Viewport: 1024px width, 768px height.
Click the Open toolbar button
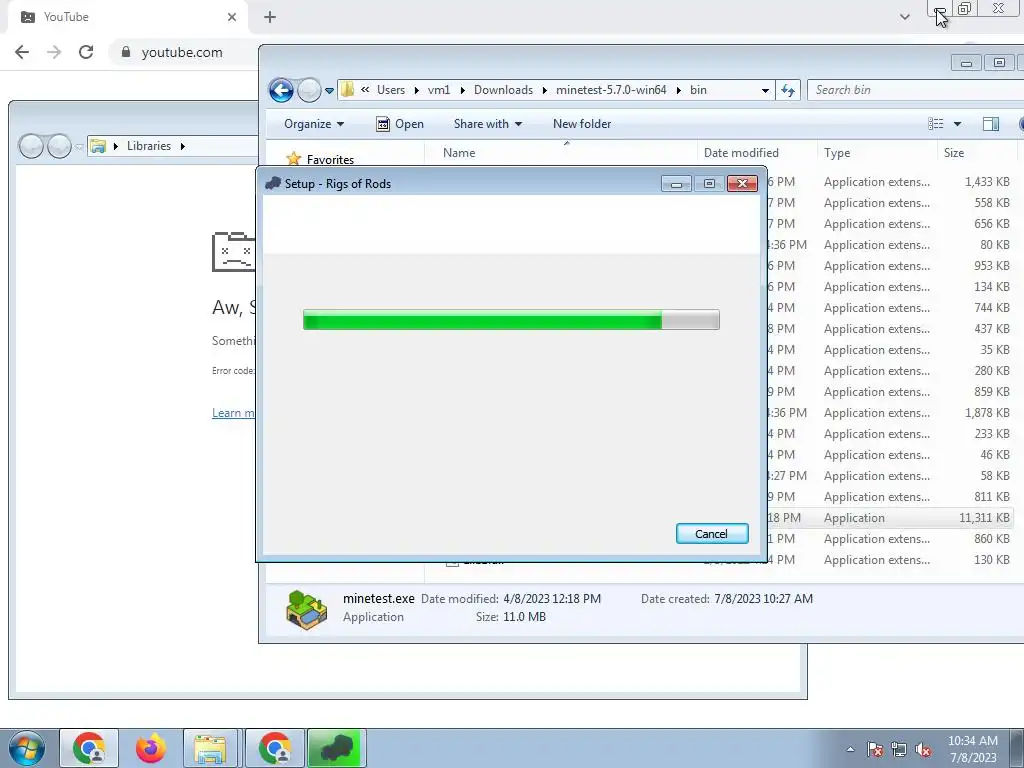pyautogui.click(x=400, y=123)
